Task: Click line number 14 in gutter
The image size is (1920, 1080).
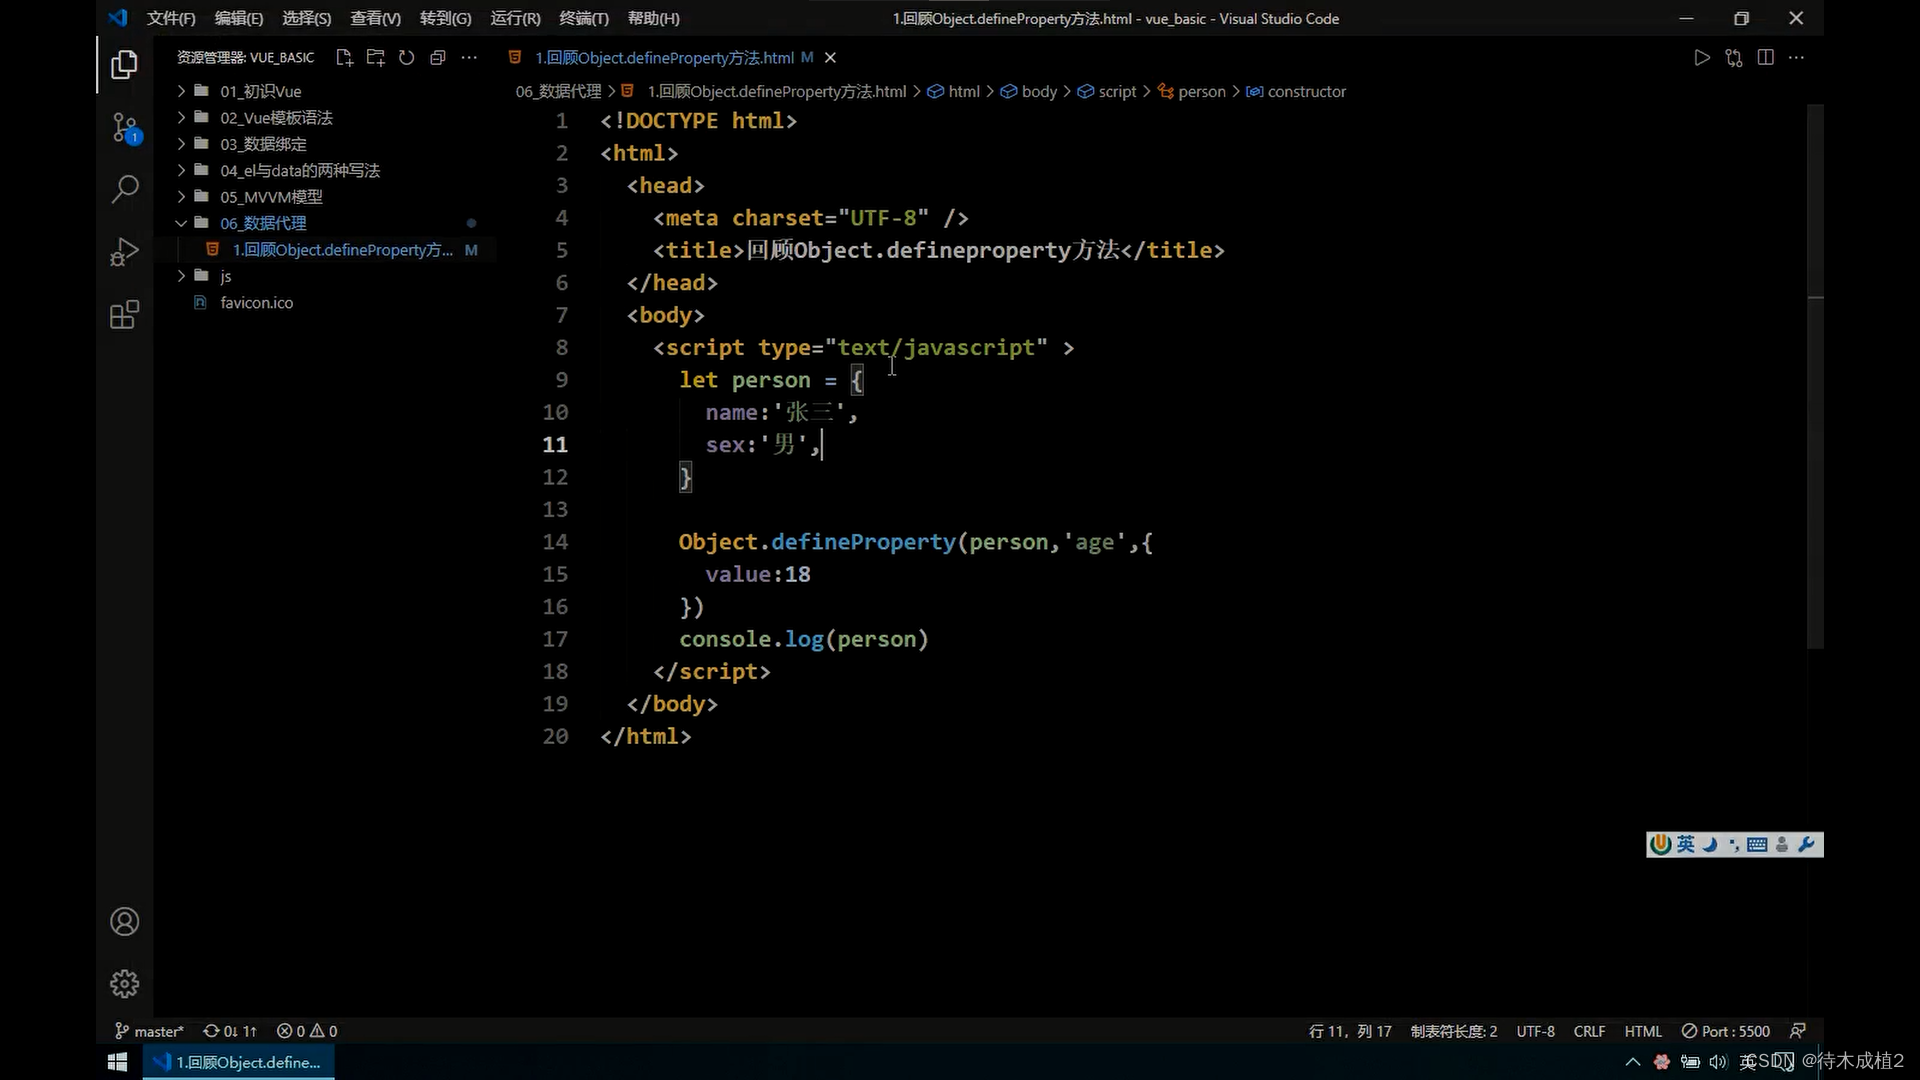Action: coord(555,542)
